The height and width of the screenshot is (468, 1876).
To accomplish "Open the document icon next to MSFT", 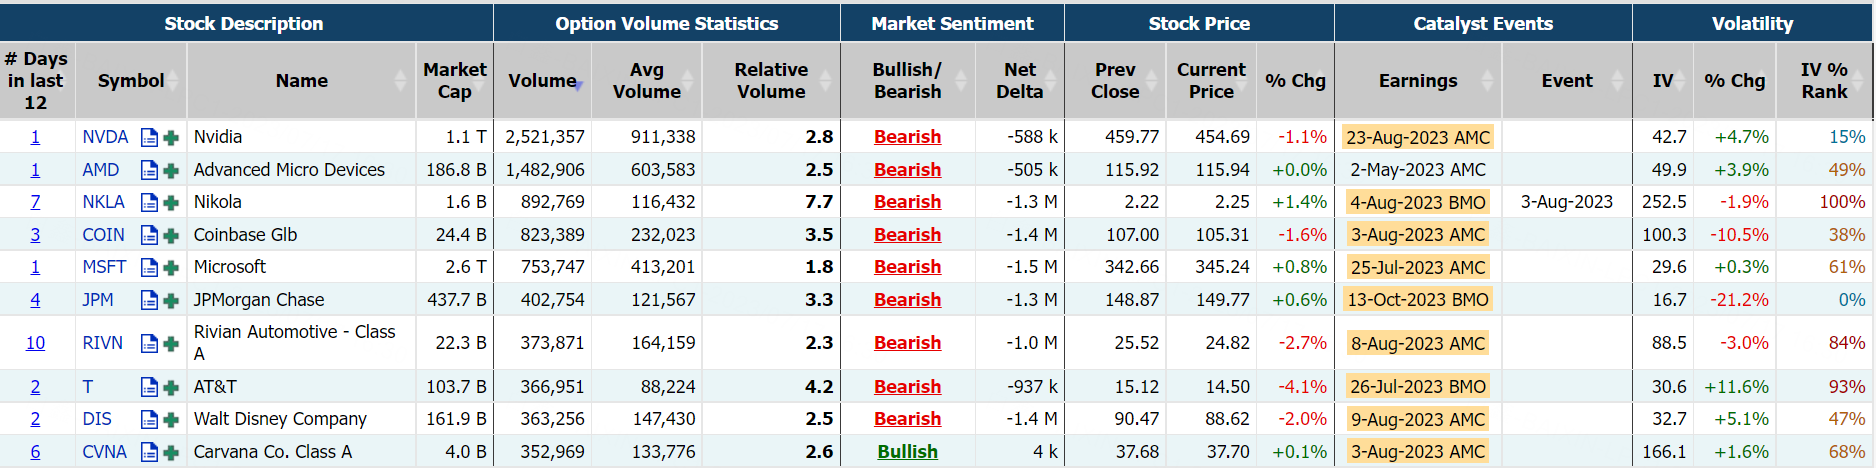I will pyautogui.click(x=149, y=268).
